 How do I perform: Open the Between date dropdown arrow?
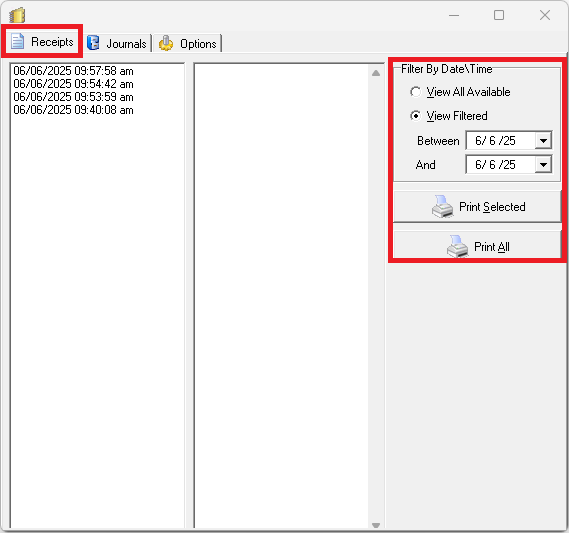(x=543, y=140)
